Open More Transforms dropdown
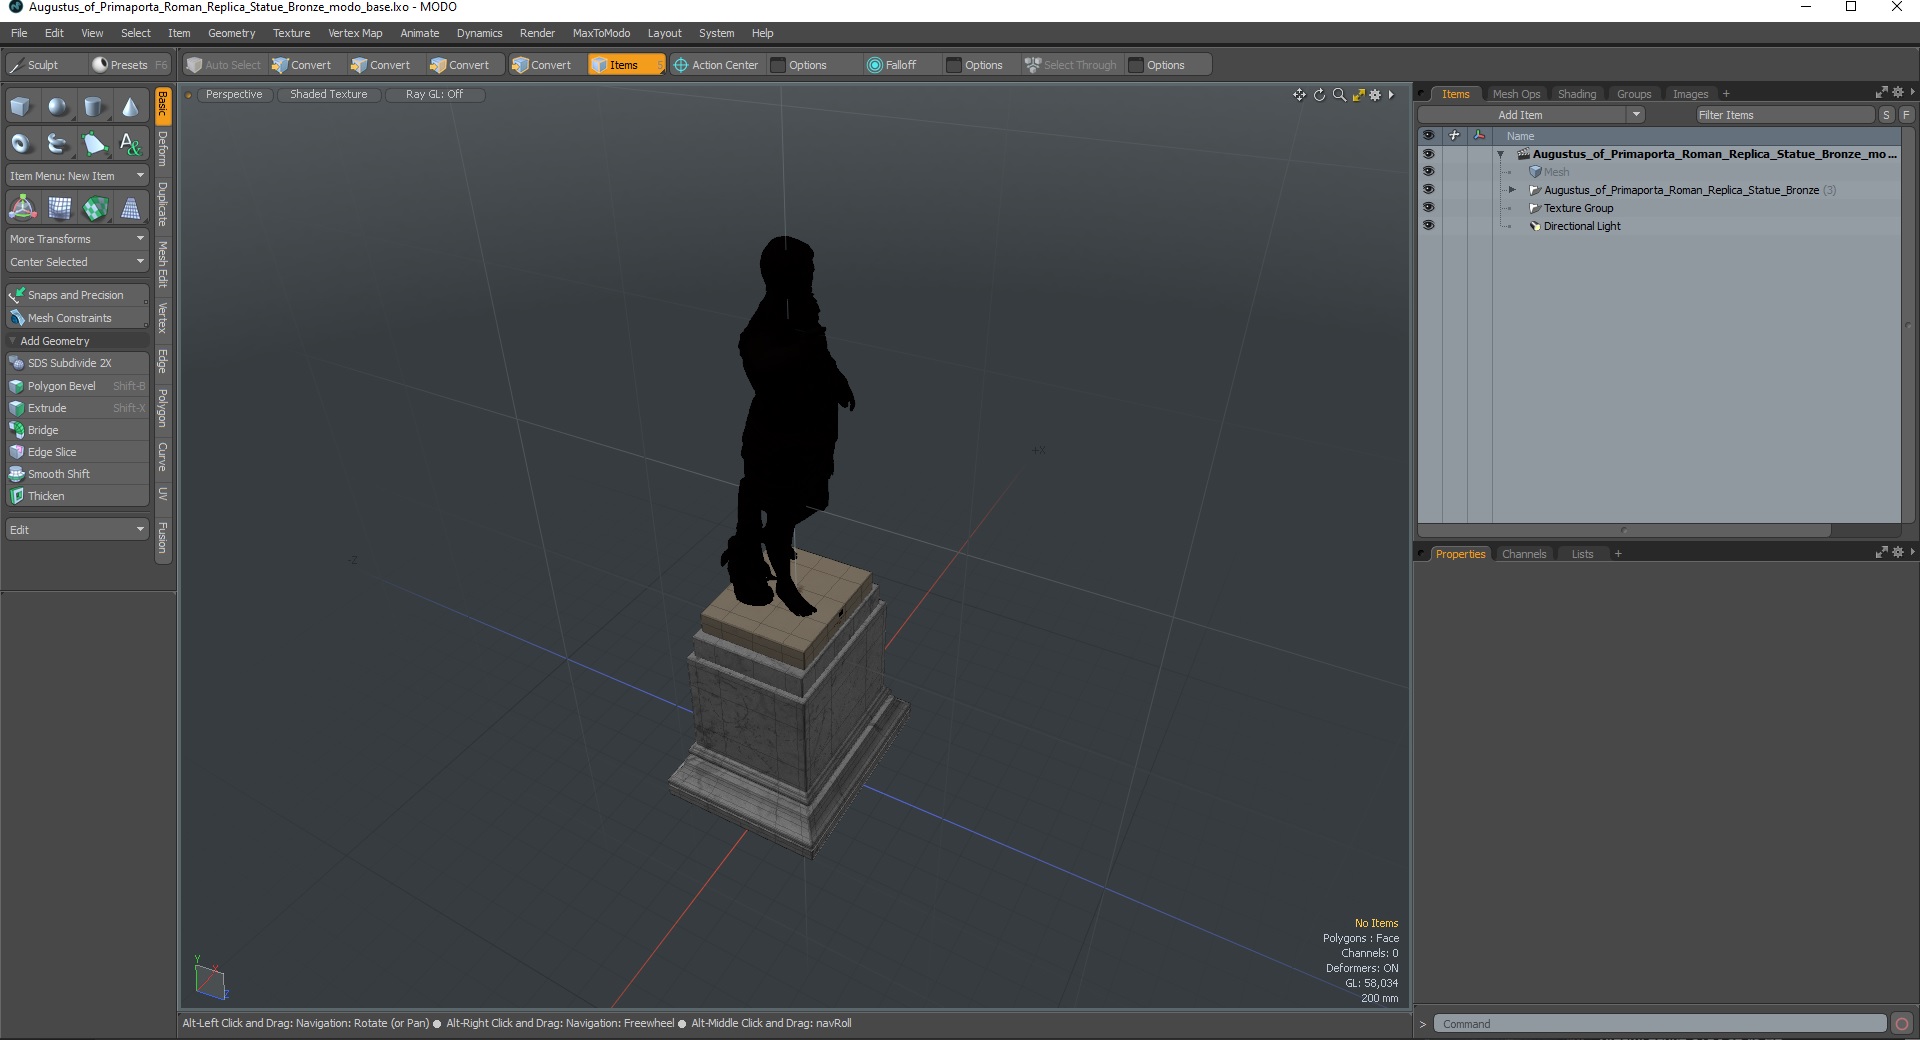Viewport: 1920px width, 1040px height. coord(77,239)
